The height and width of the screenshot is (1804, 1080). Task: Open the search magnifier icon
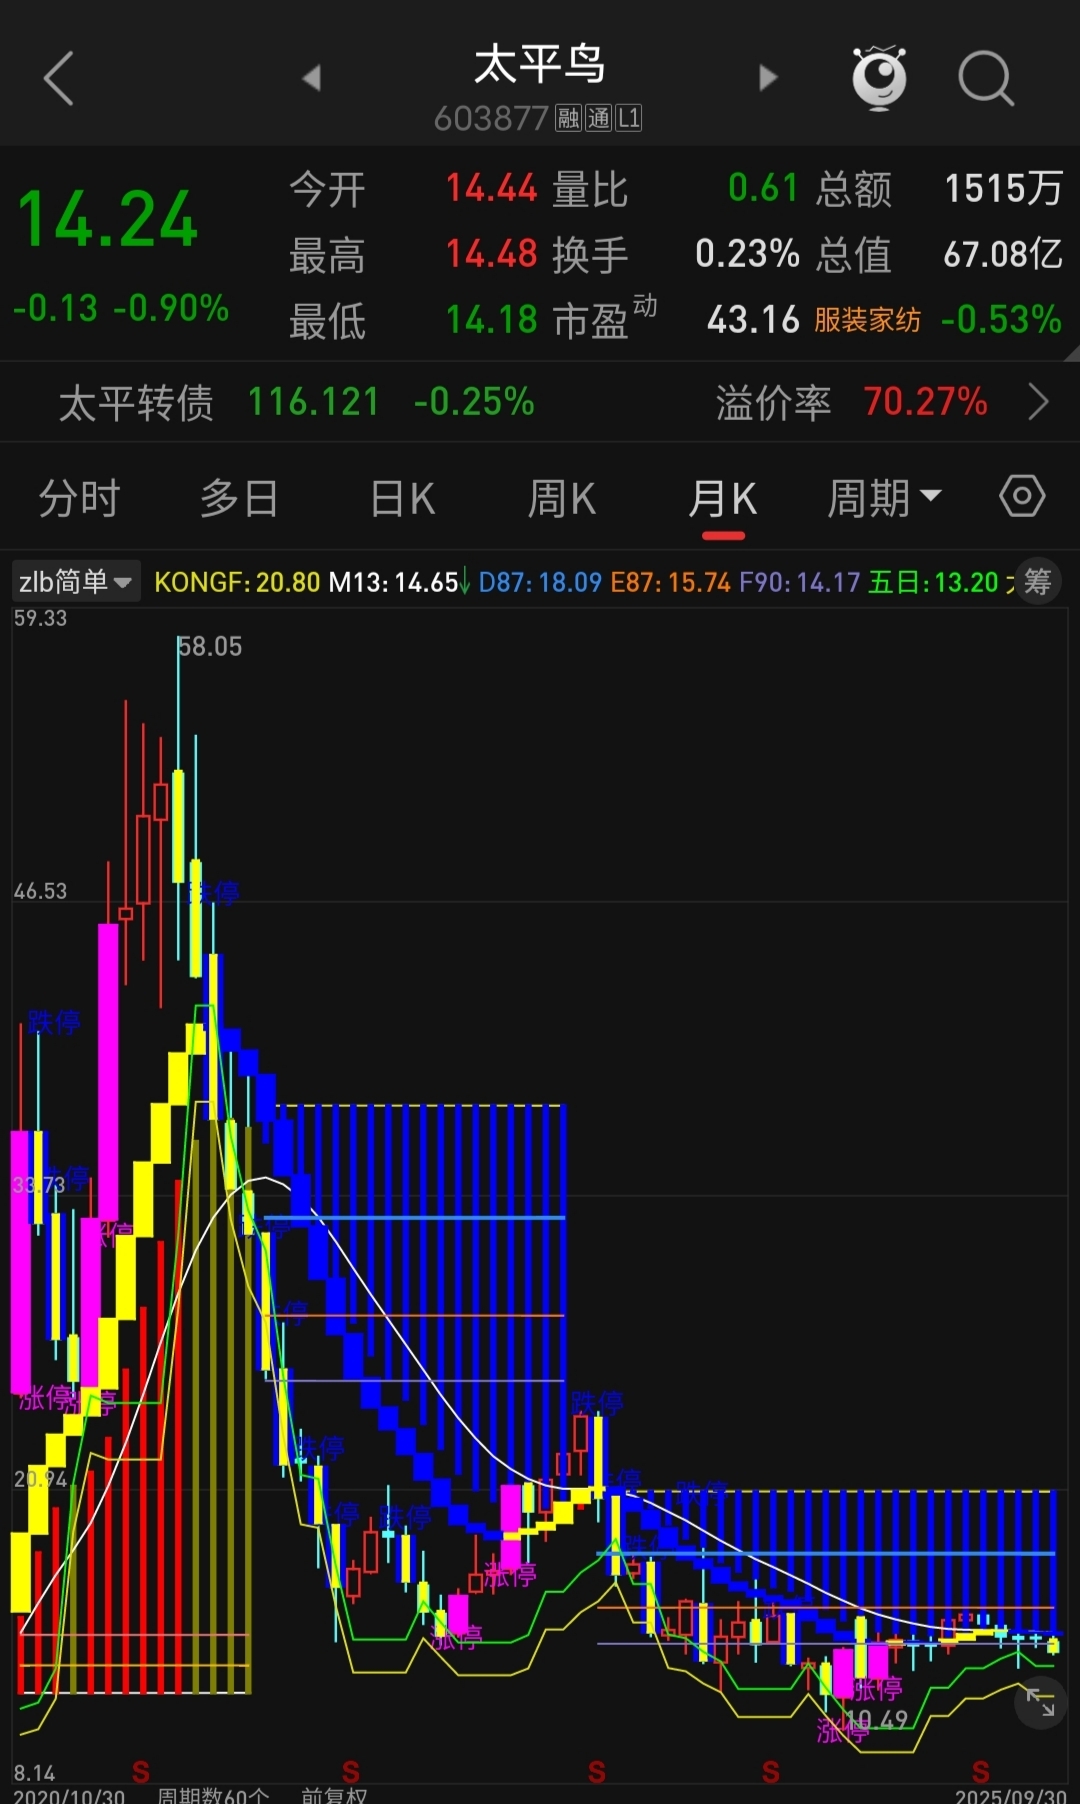pos(986,78)
